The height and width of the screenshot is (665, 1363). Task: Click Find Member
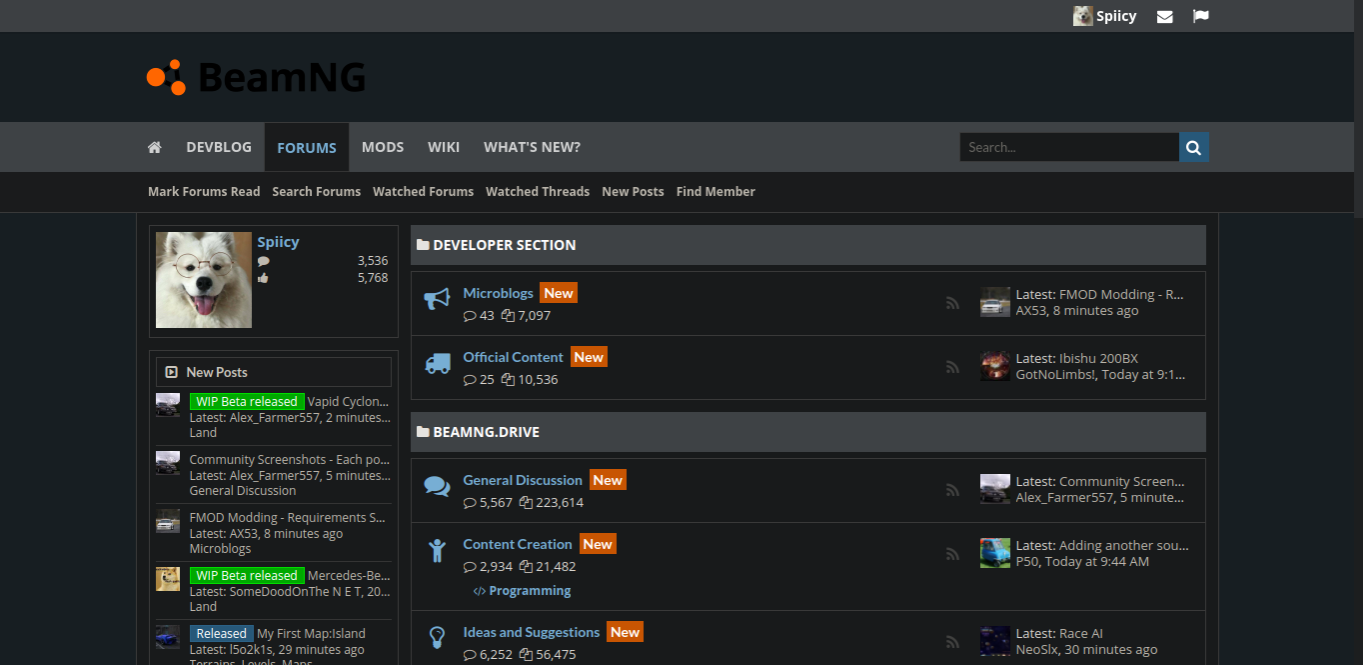(716, 192)
